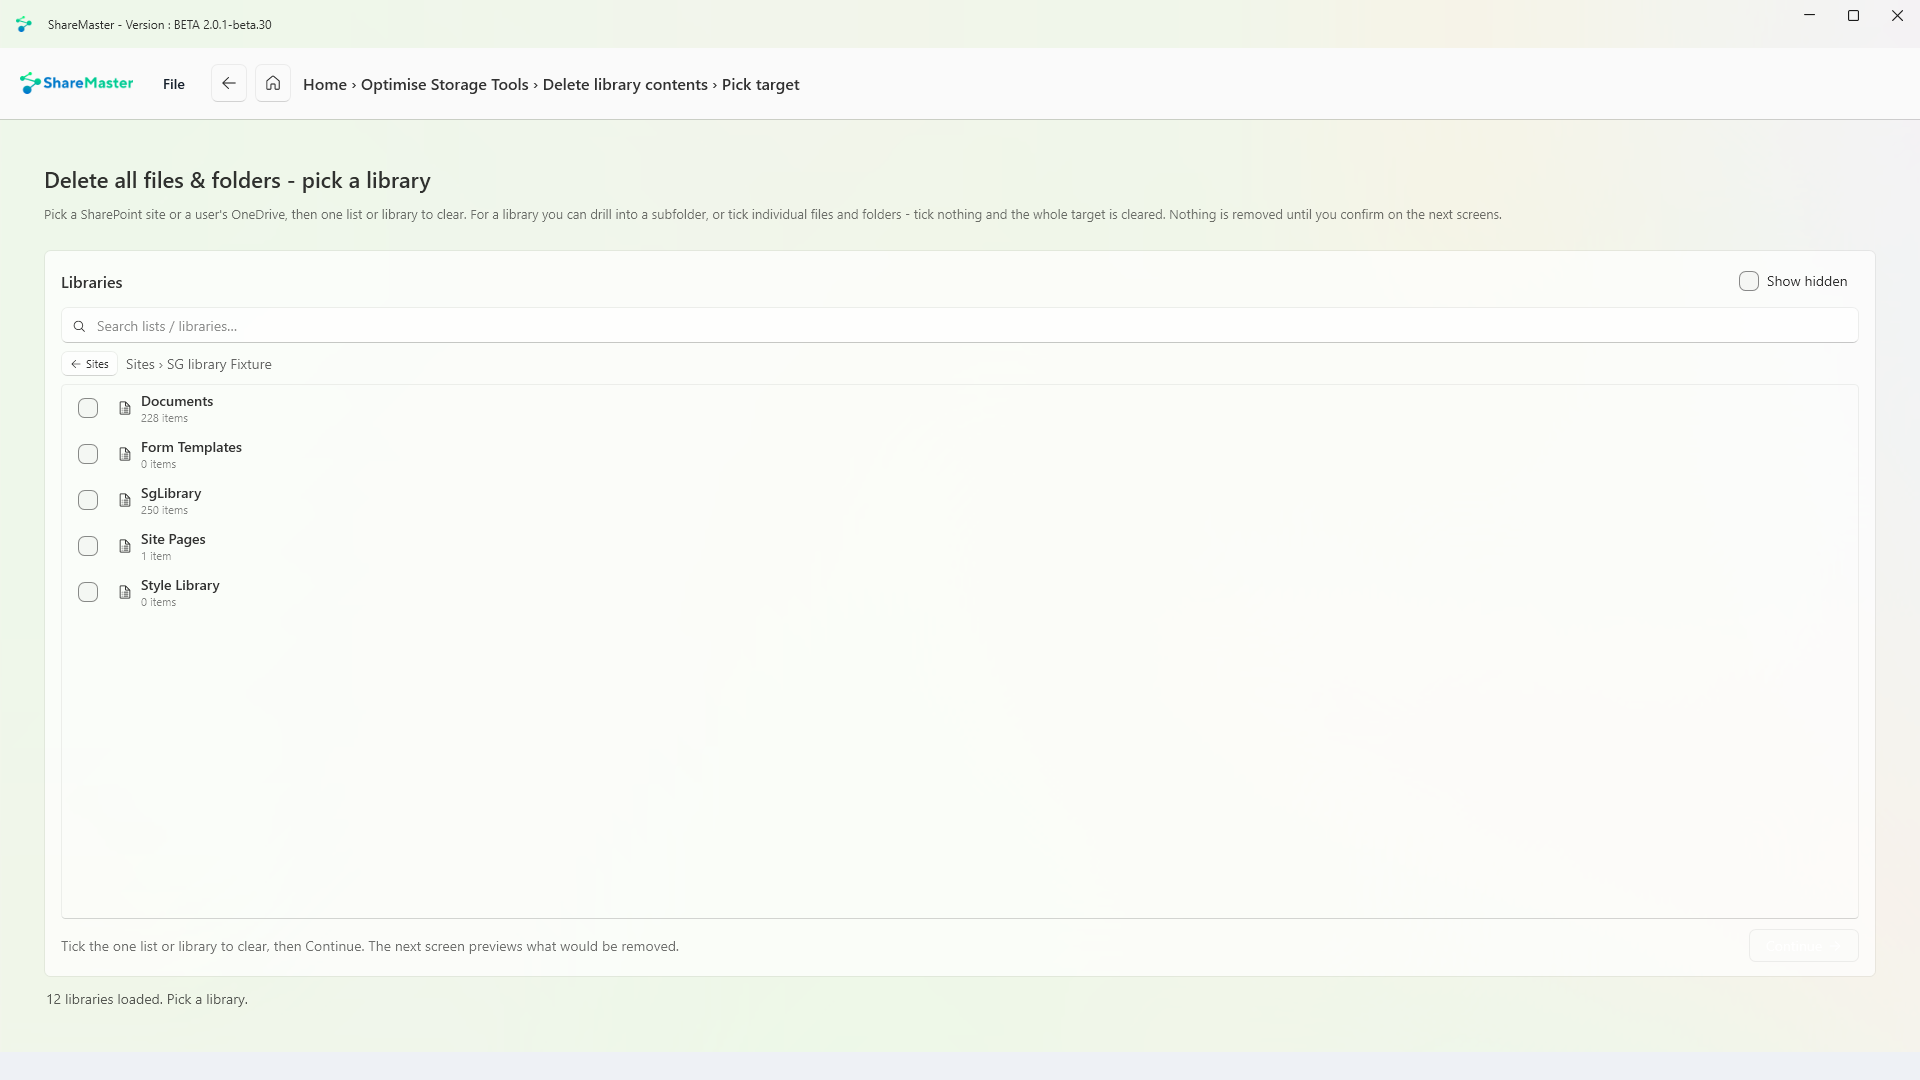
Task: Click the Site Pages library icon
Action: 125,546
